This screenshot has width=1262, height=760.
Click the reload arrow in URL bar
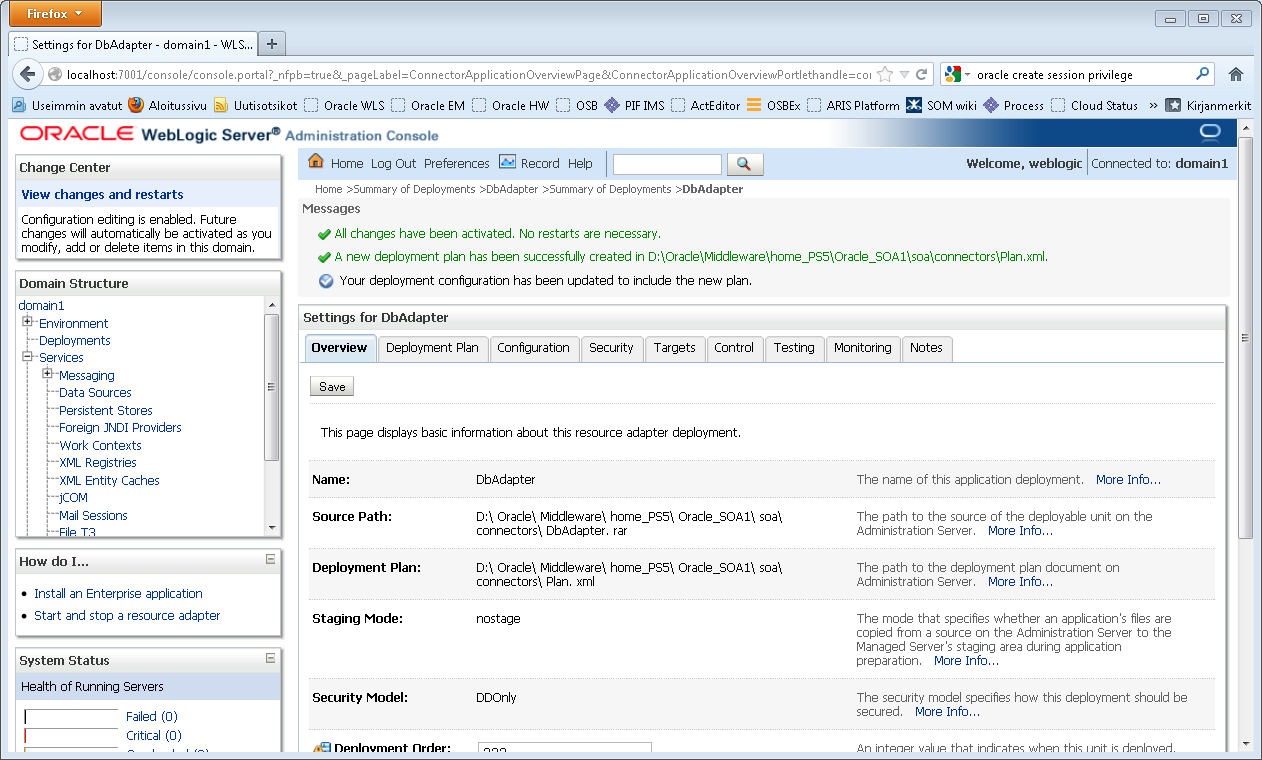(923, 74)
